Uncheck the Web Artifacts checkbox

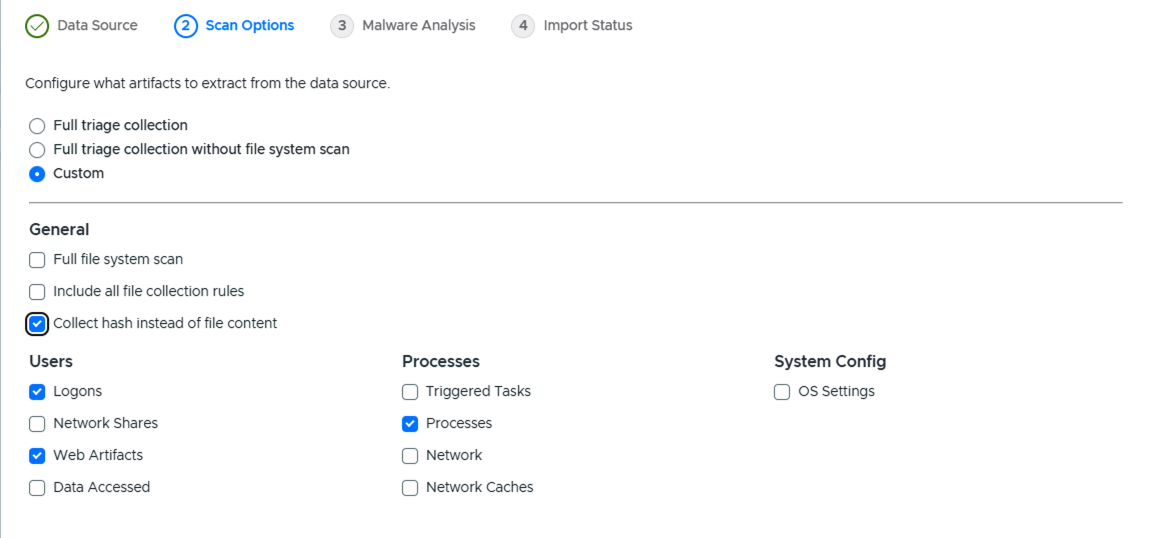point(37,456)
